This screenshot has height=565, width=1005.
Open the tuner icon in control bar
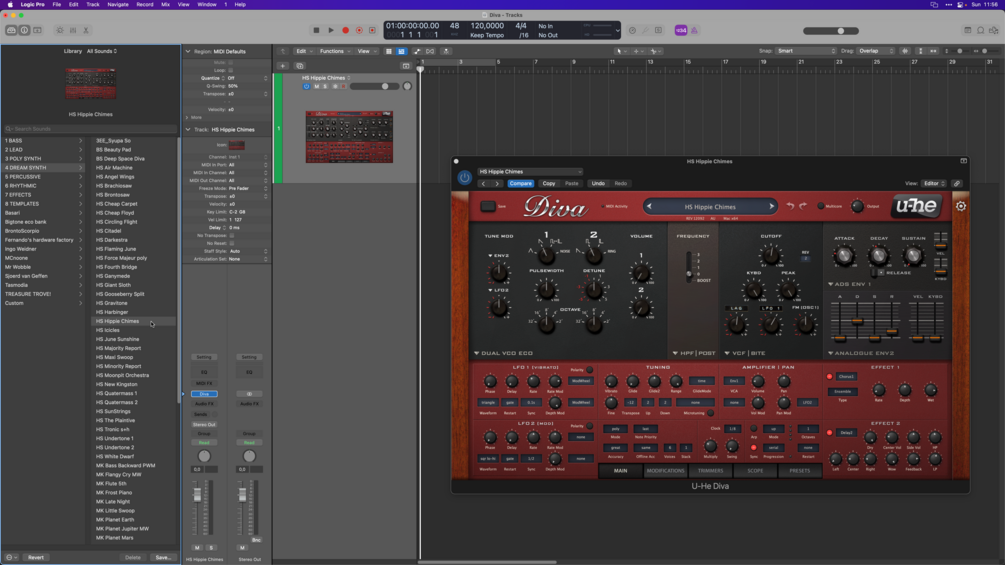tap(645, 30)
